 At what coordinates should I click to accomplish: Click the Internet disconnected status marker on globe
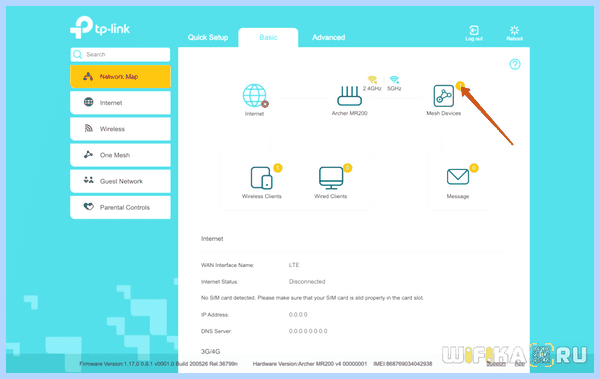click(x=265, y=104)
